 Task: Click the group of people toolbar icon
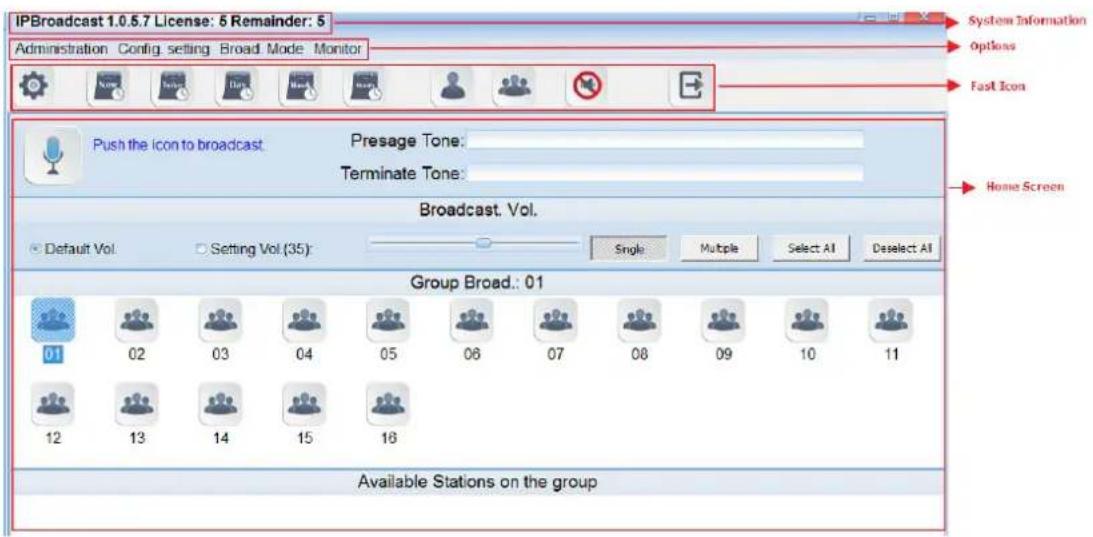514,86
